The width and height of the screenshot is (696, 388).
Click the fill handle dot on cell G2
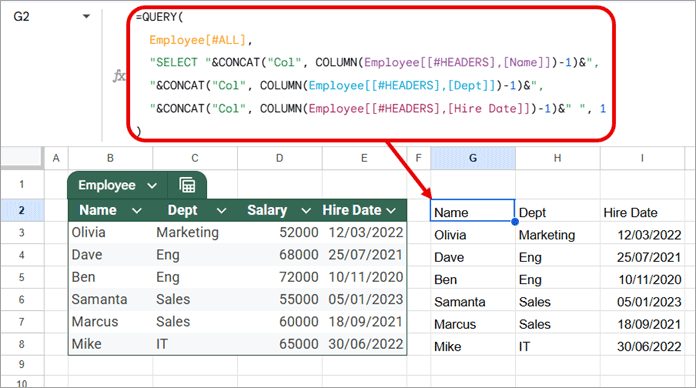point(515,221)
